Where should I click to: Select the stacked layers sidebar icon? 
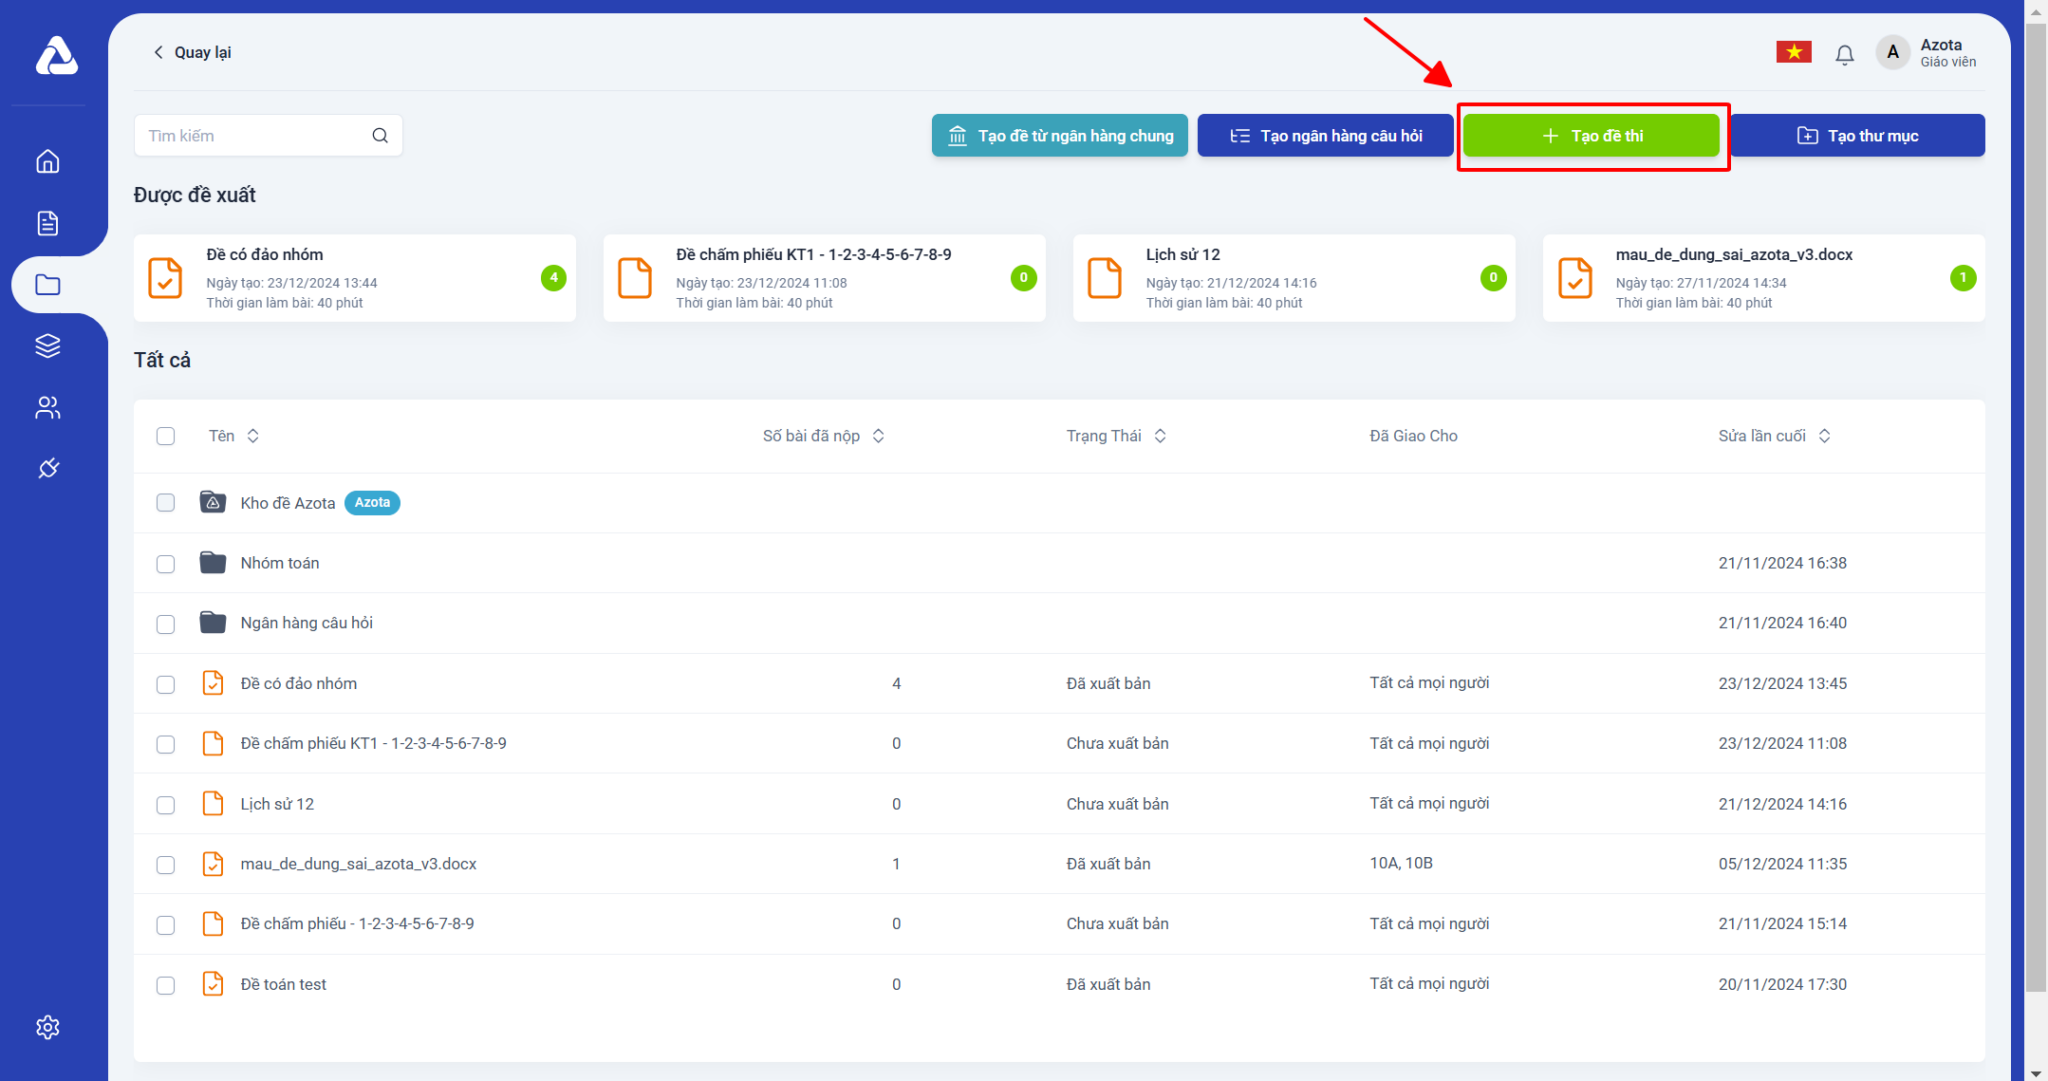coord(48,346)
